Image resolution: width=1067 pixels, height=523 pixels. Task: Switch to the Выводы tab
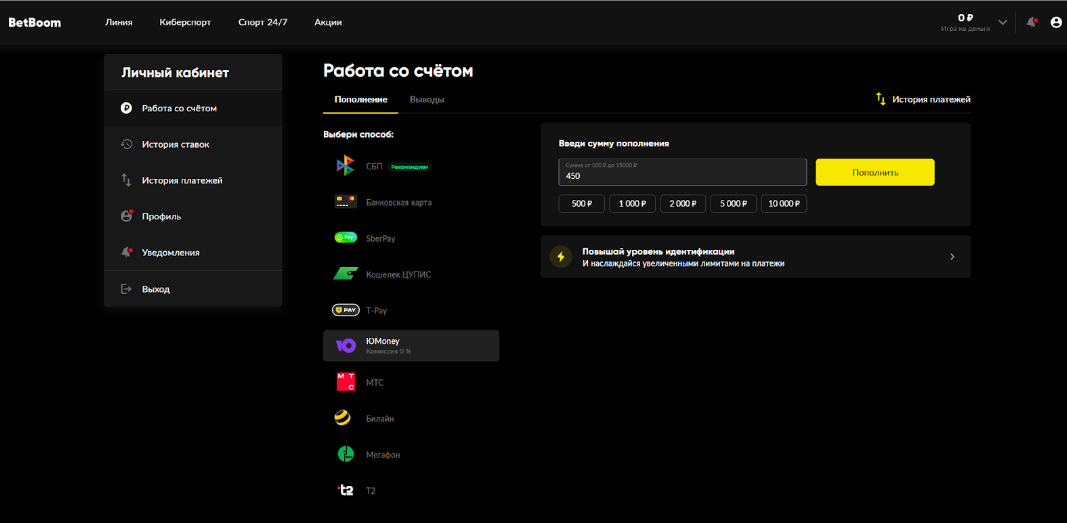[x=427, y=100]
